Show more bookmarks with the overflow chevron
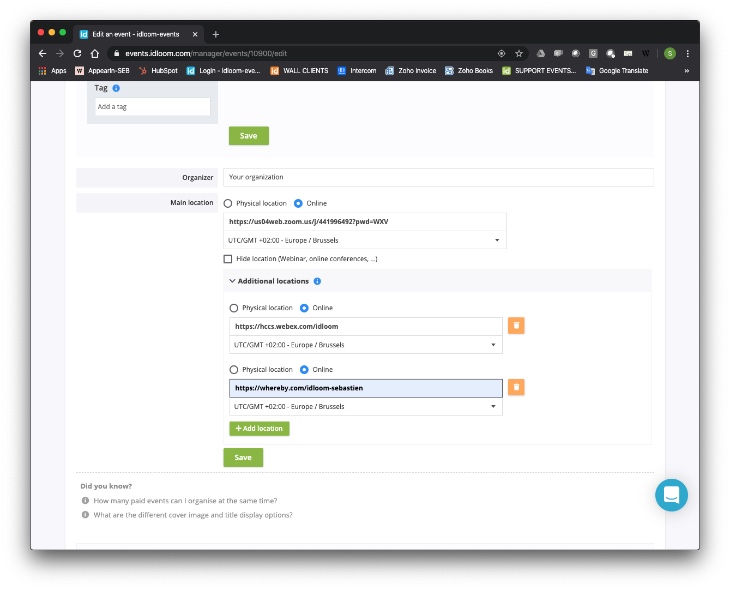Viewport: 730px width, 590px height. click(x=687, y=71)
